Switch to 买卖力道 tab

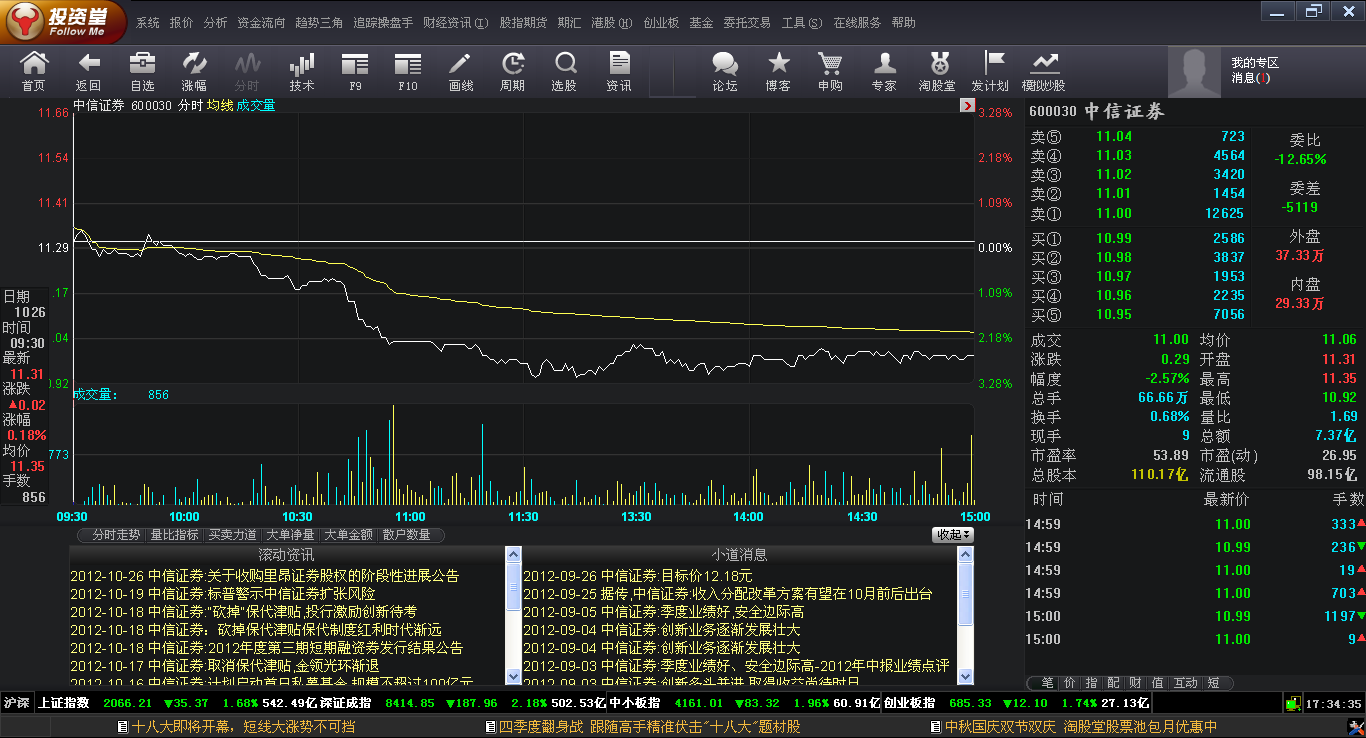pyautogui.click(x=232, y=535)
